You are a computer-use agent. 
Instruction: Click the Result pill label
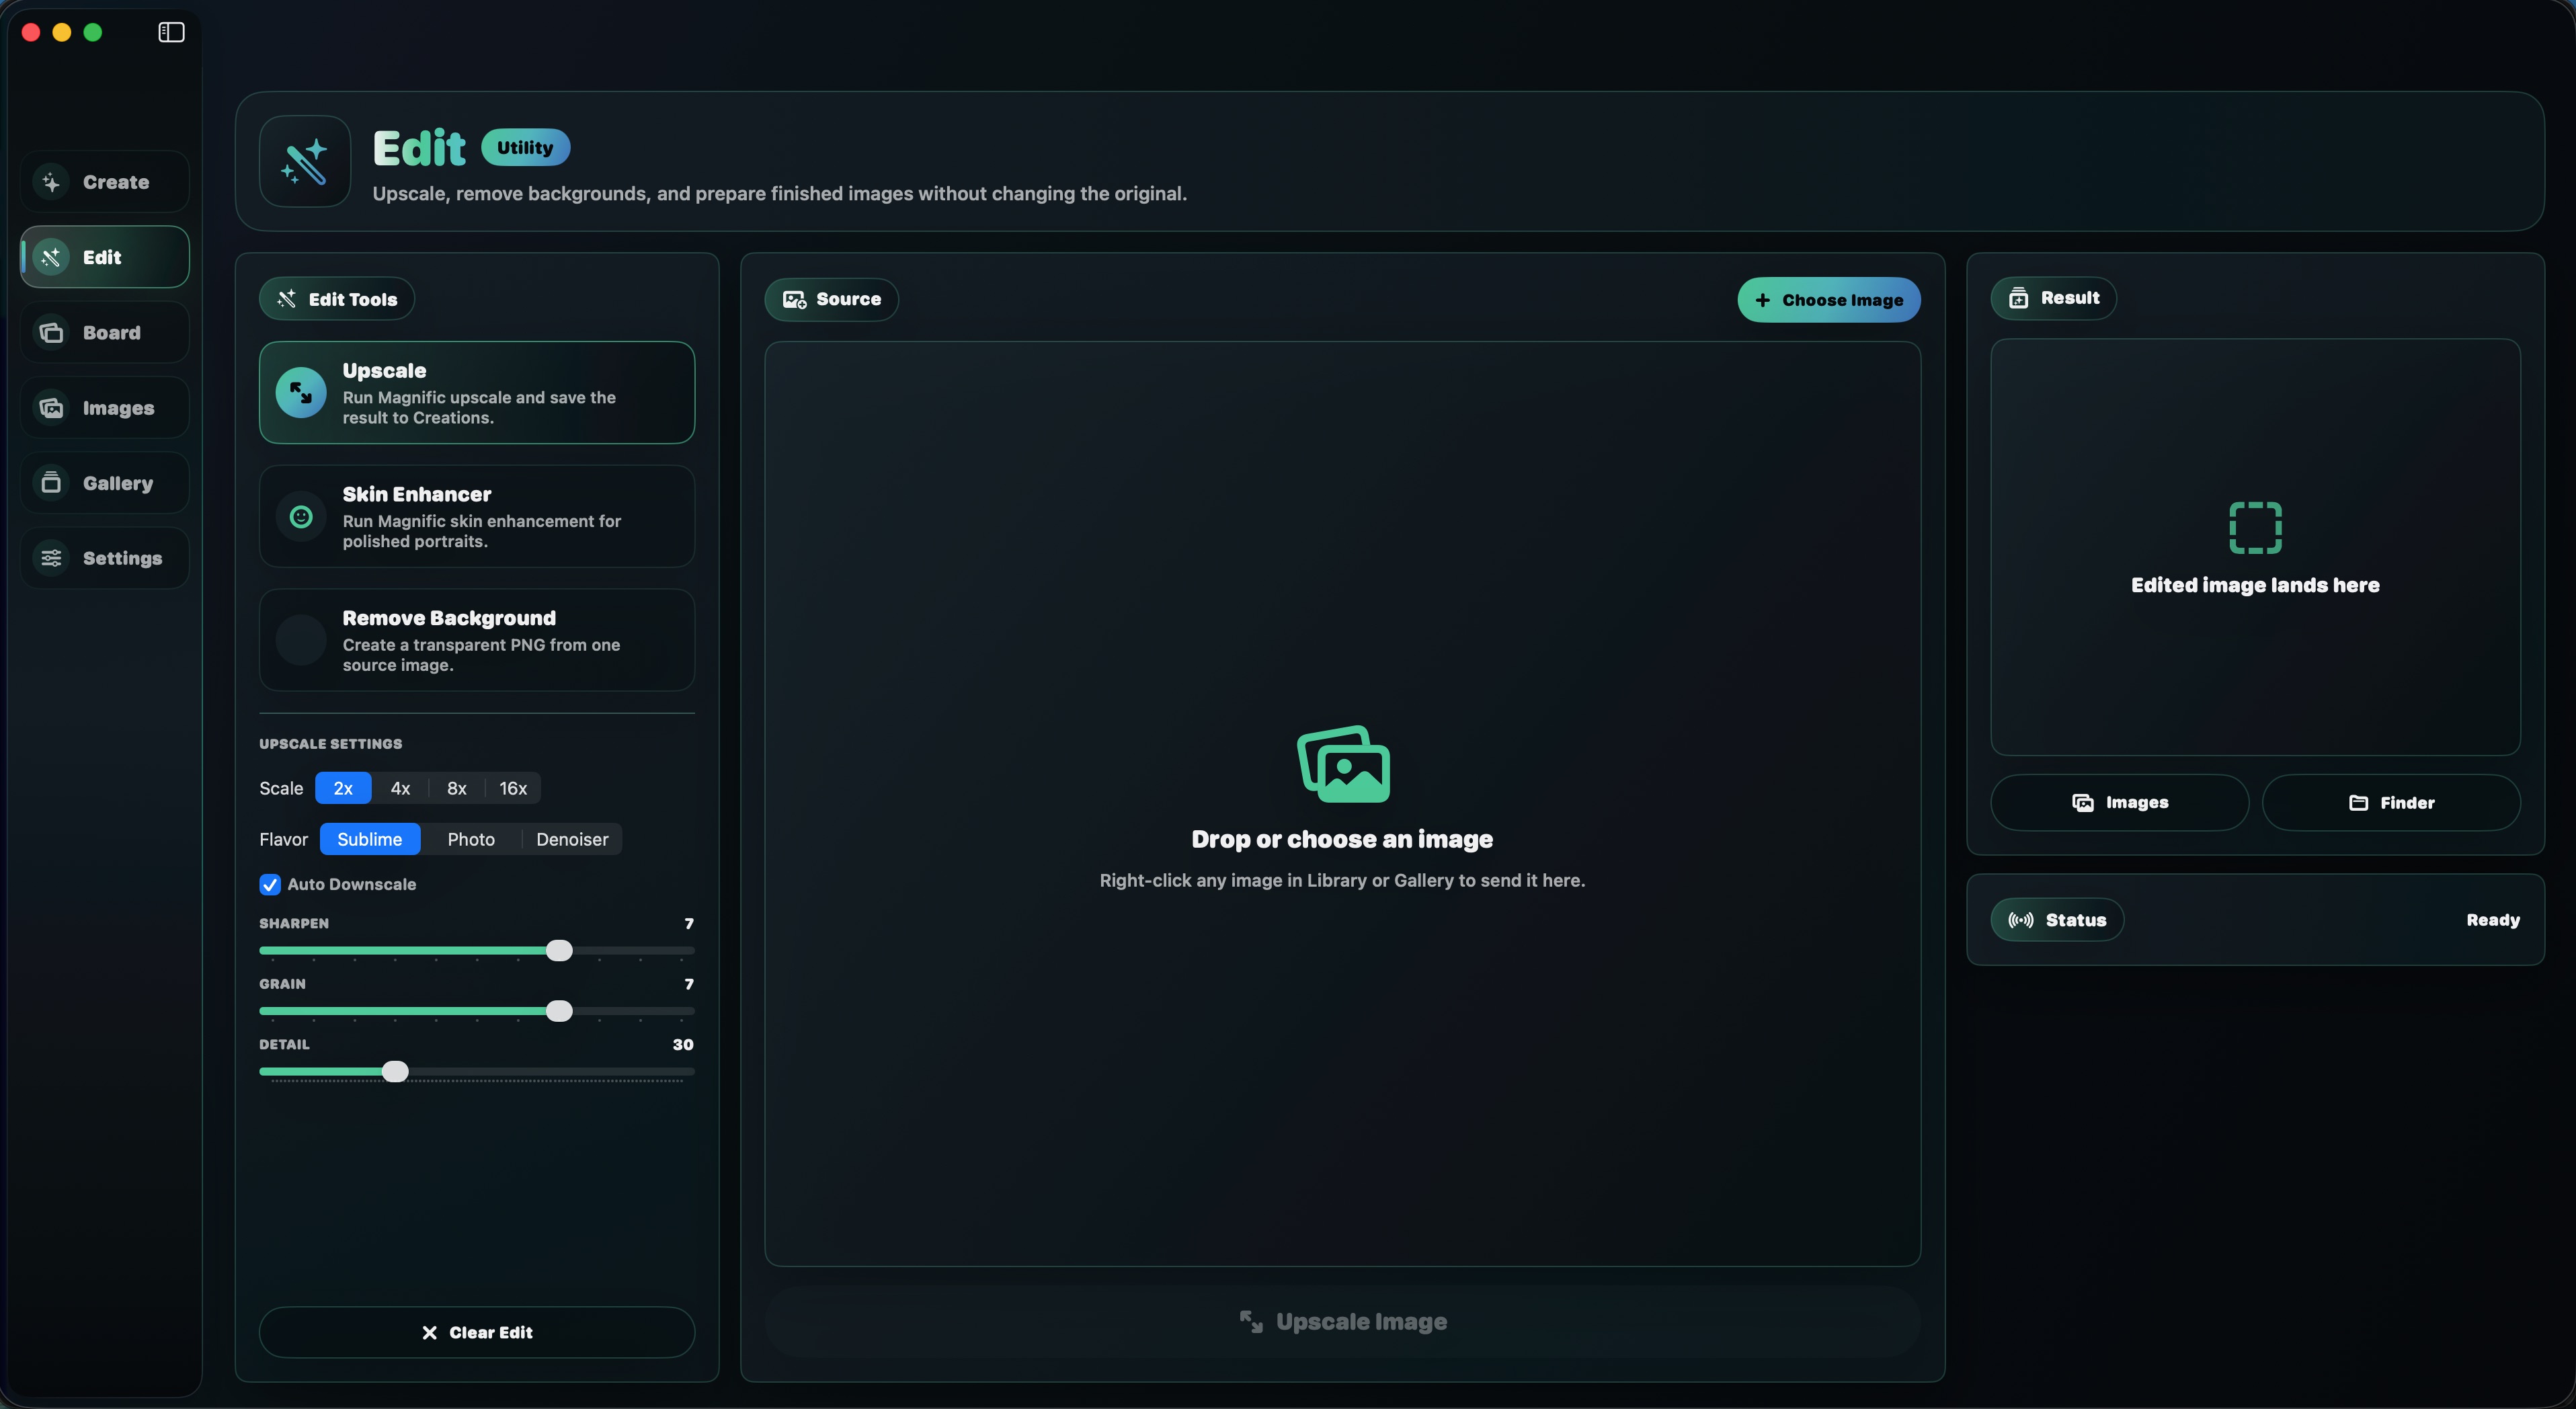point(2054,298)
